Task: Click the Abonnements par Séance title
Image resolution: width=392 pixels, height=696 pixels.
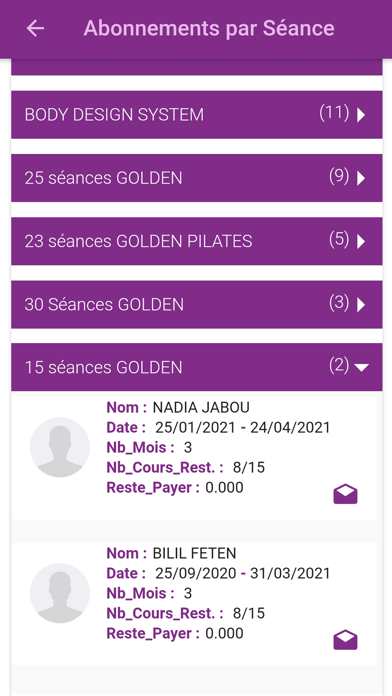Action: point(209,28)
